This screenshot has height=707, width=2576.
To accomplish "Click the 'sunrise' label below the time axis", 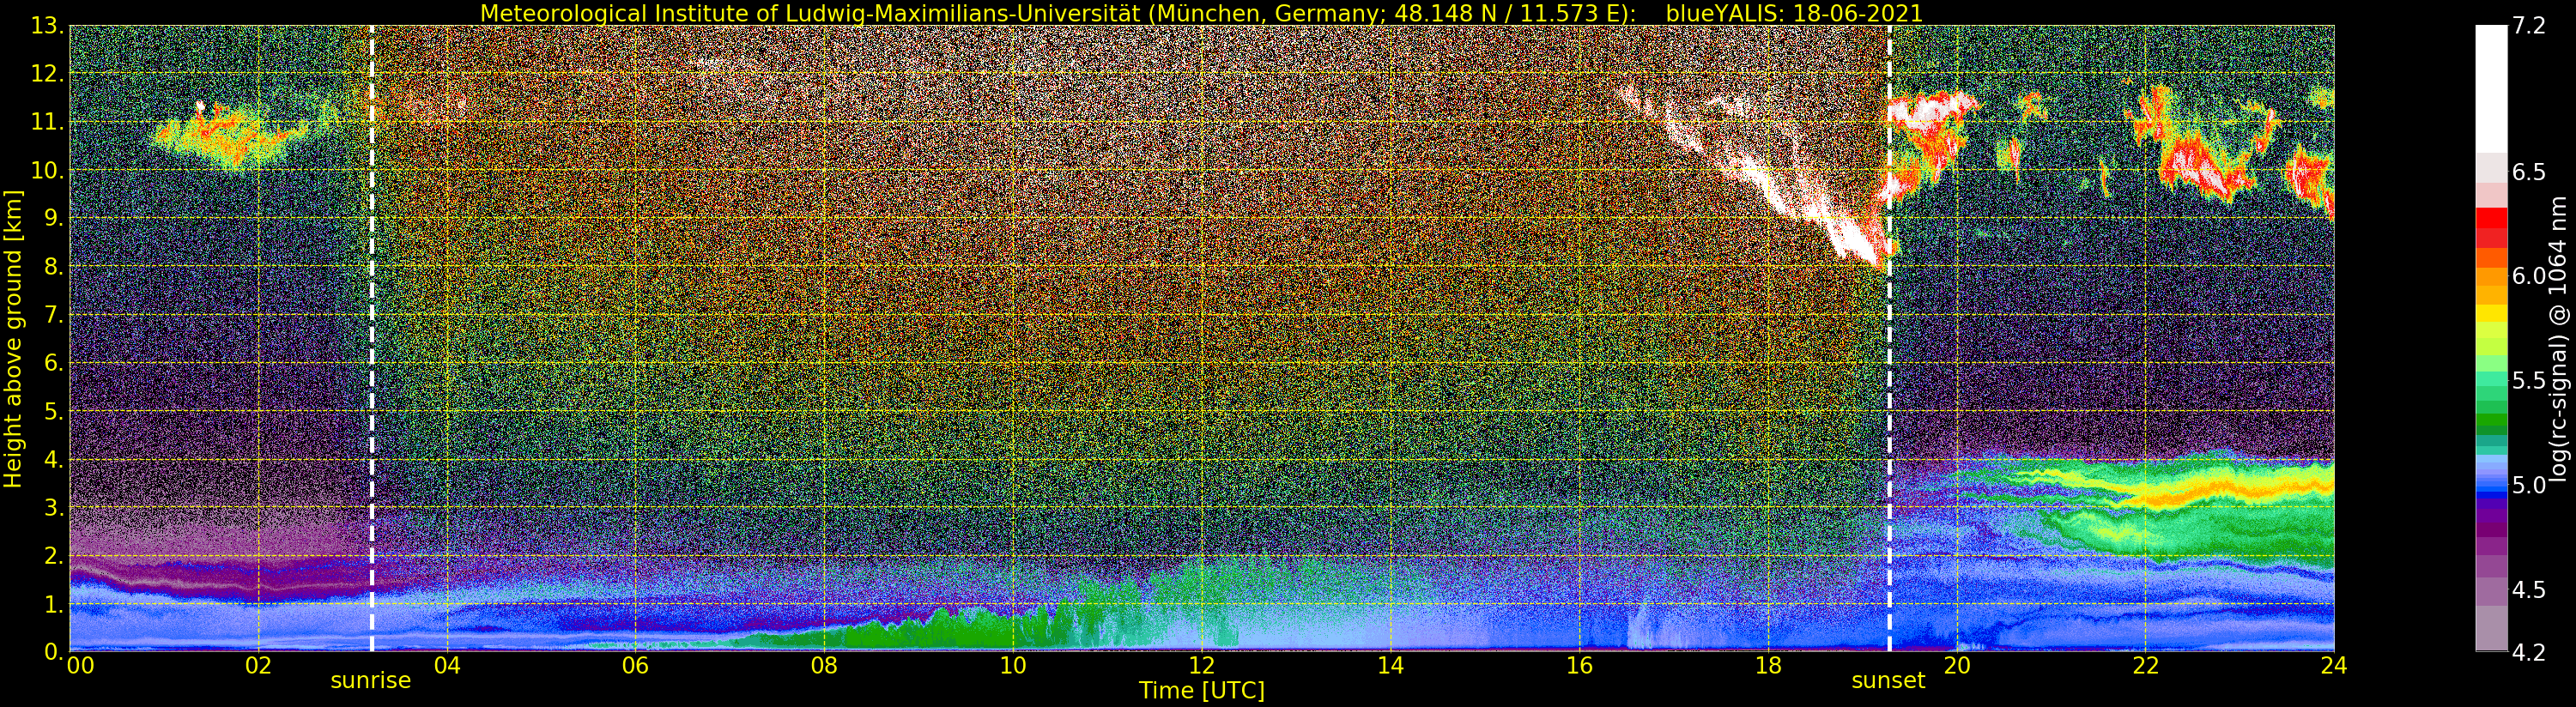I will 371,681.
